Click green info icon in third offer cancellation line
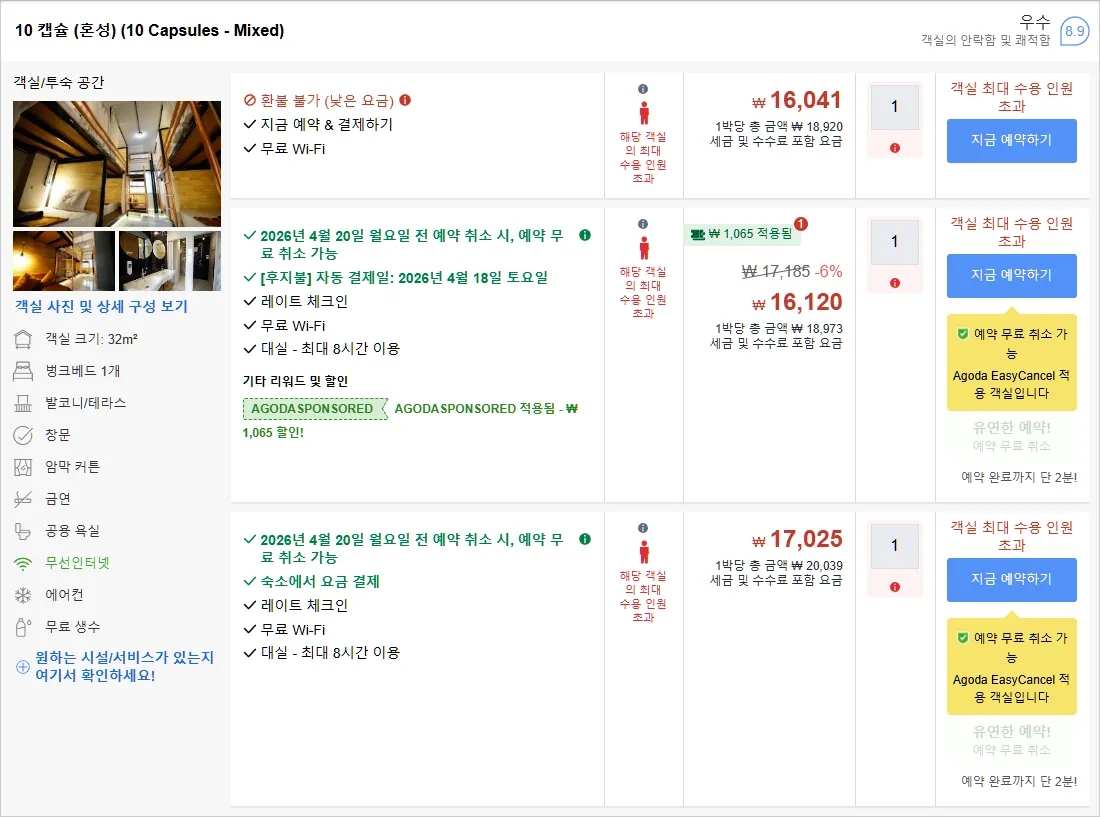Image resolution: width=1100 pixels, height=818 pixels. coord(584,539)
